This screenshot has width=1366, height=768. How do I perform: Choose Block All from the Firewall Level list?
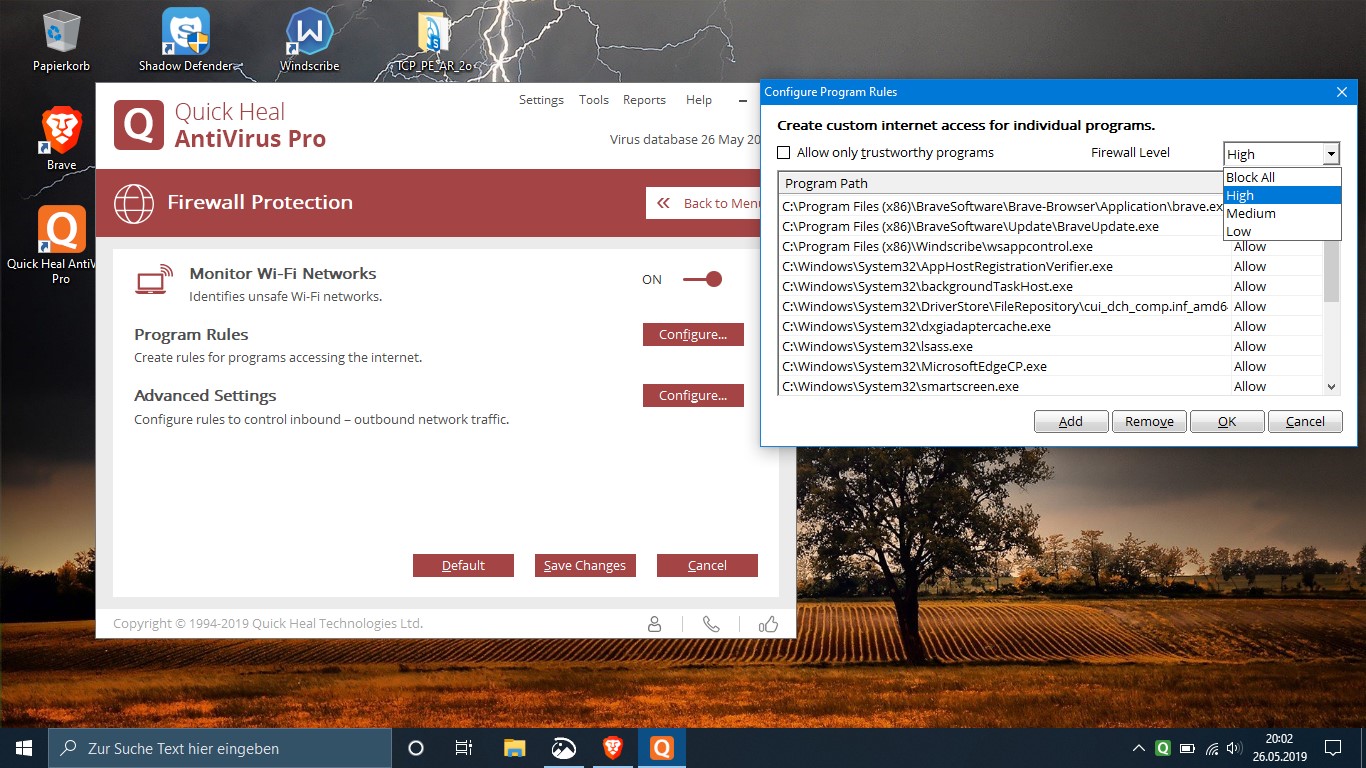pos(1282,177)
